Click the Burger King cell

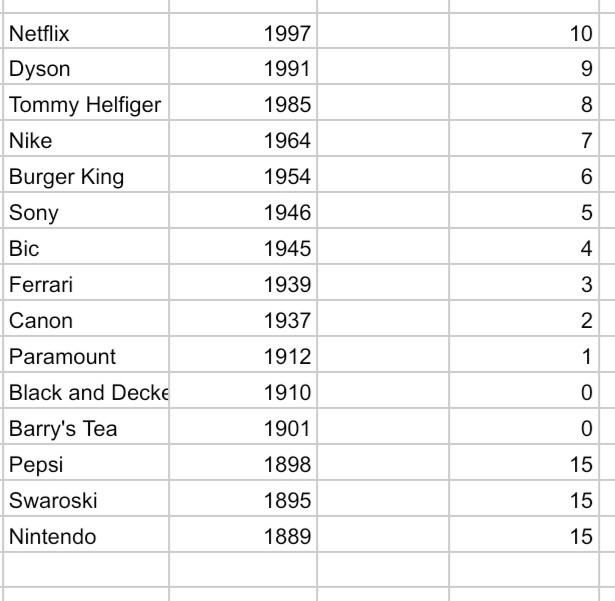click(x=86, y=174)
